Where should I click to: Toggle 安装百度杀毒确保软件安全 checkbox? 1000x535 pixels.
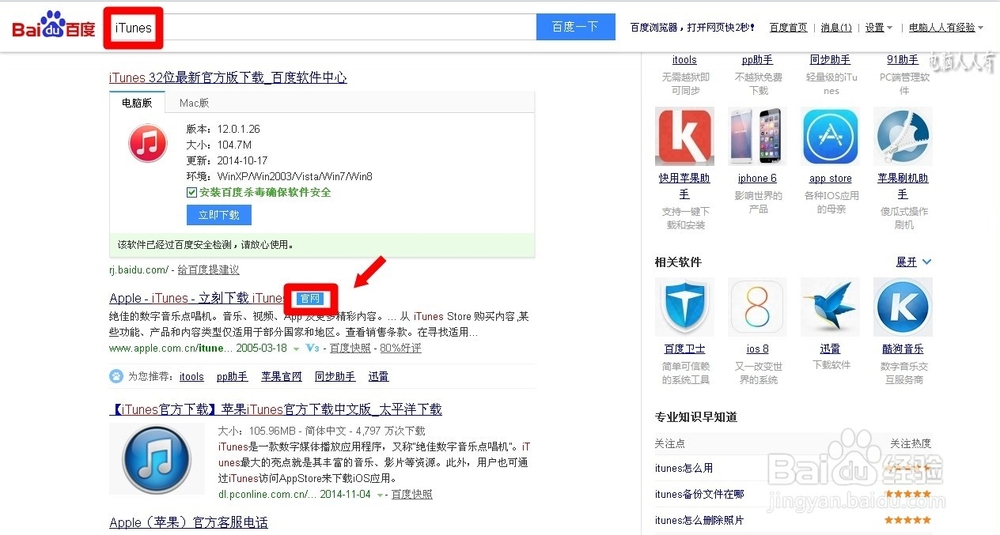pyautogui.click(x=191, y=193)
